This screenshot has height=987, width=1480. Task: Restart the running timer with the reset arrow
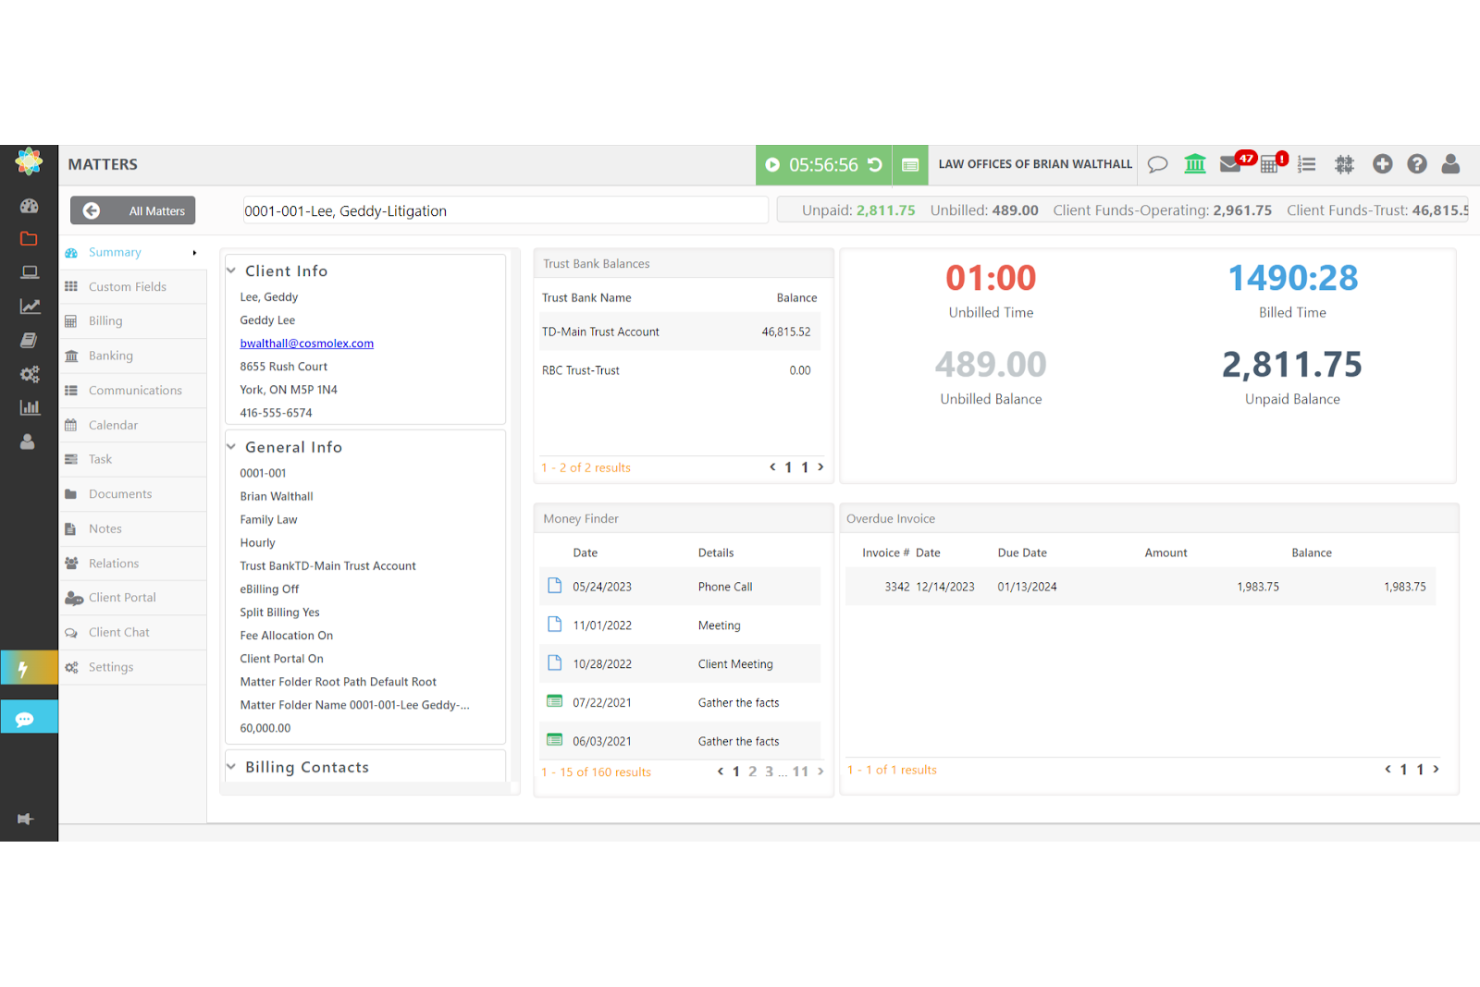pos(877,164)
